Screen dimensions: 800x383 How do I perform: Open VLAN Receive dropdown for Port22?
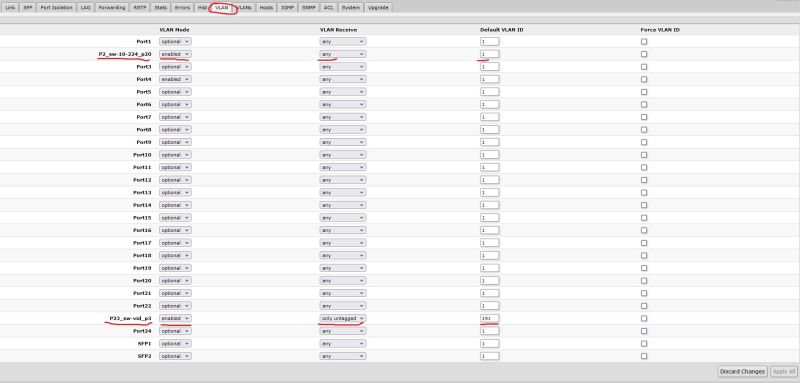(343, 306)
